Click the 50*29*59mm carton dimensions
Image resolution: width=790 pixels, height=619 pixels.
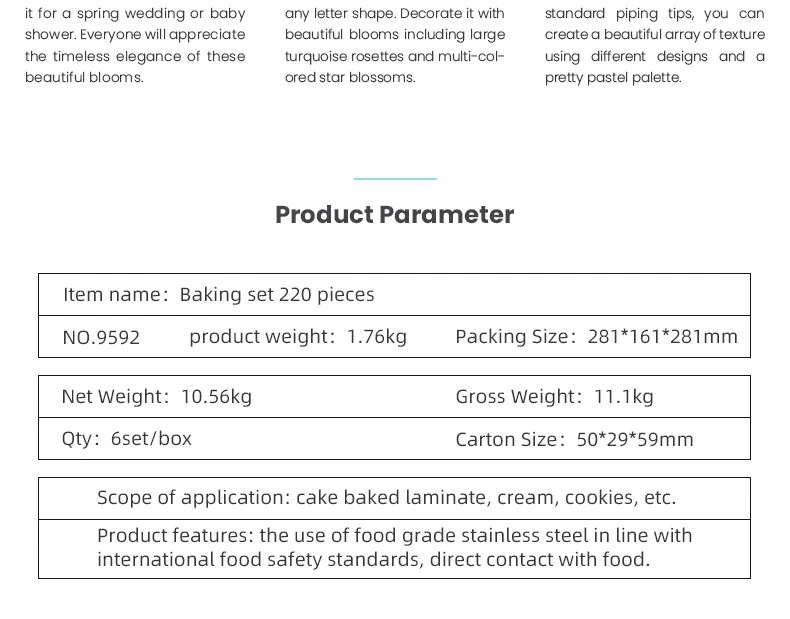(635, 440)
